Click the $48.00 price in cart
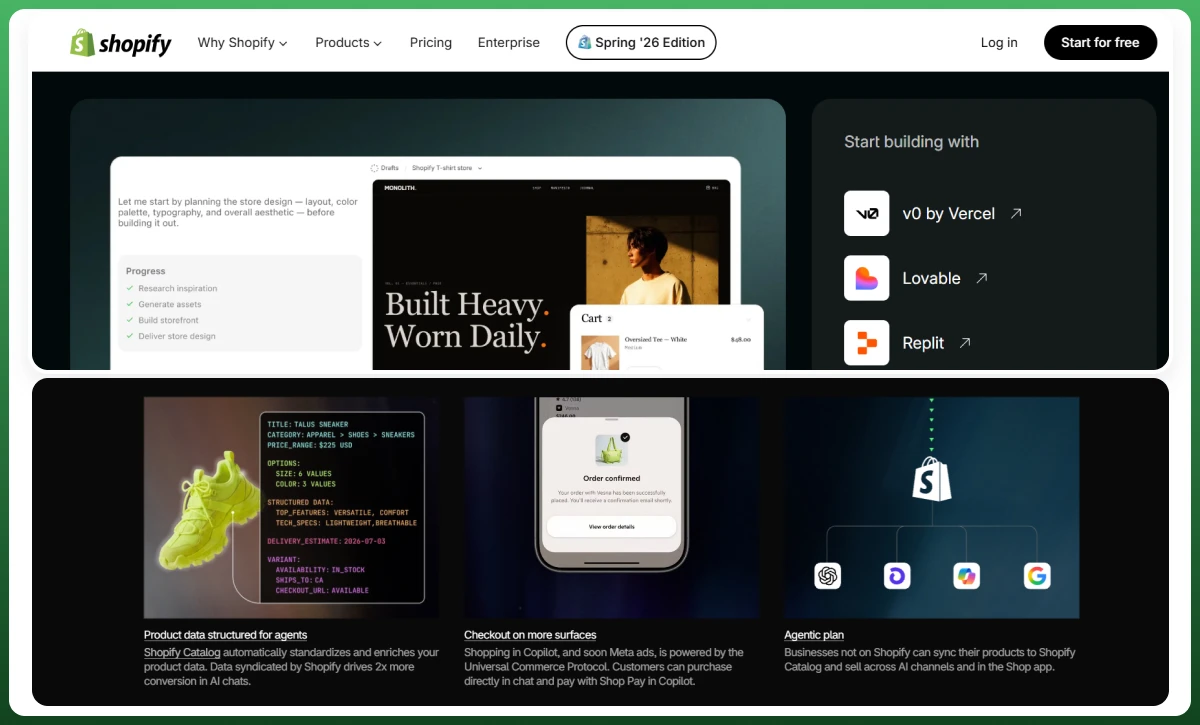The image size is (1200, 725). click(x=741, y=340)
